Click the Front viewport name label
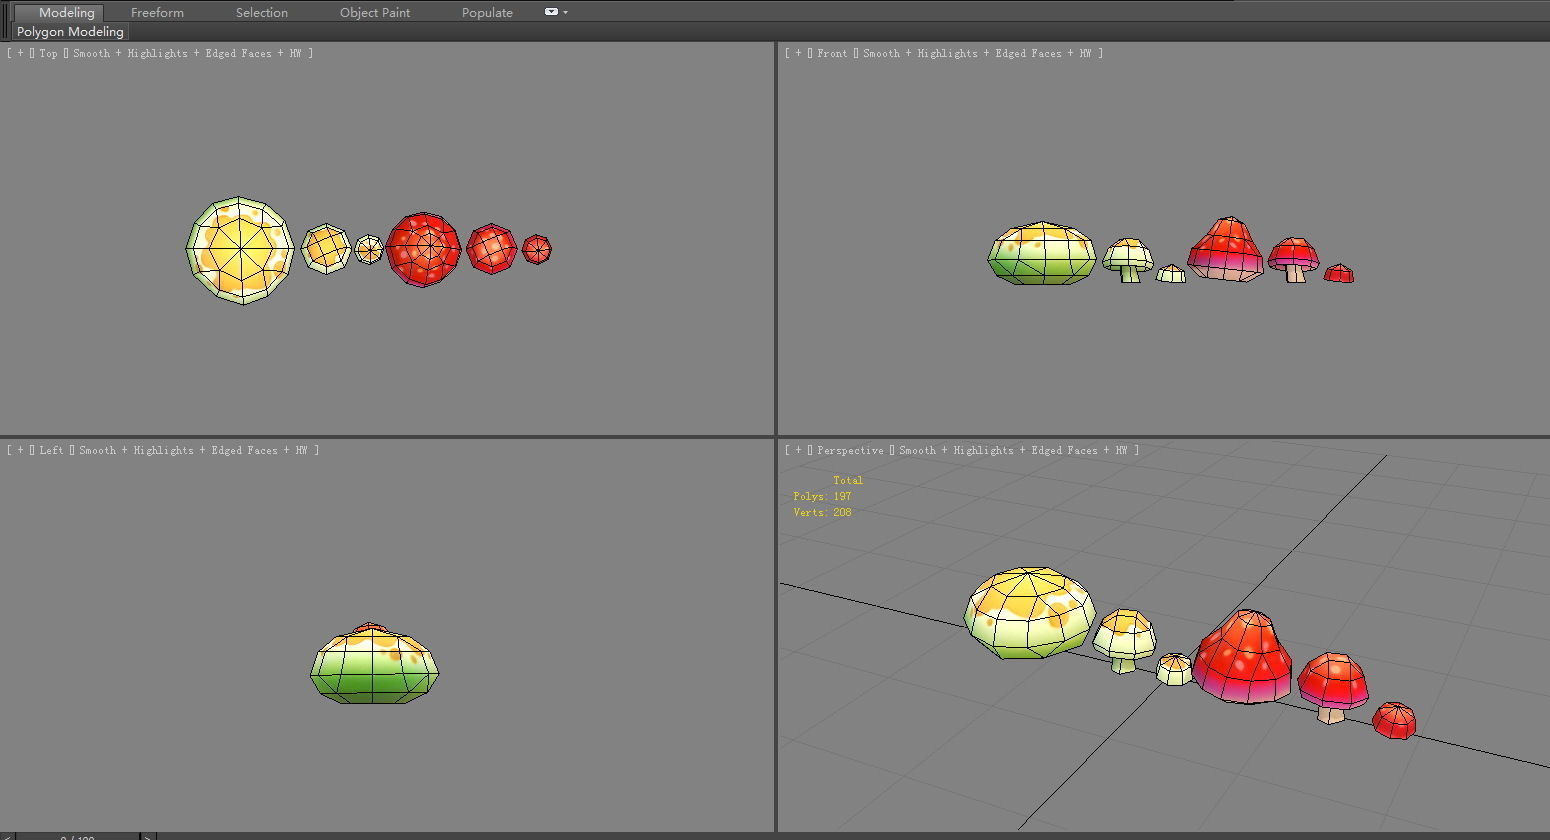The height and width of the screenshot is (840, 1550). (x=832, y=53)
